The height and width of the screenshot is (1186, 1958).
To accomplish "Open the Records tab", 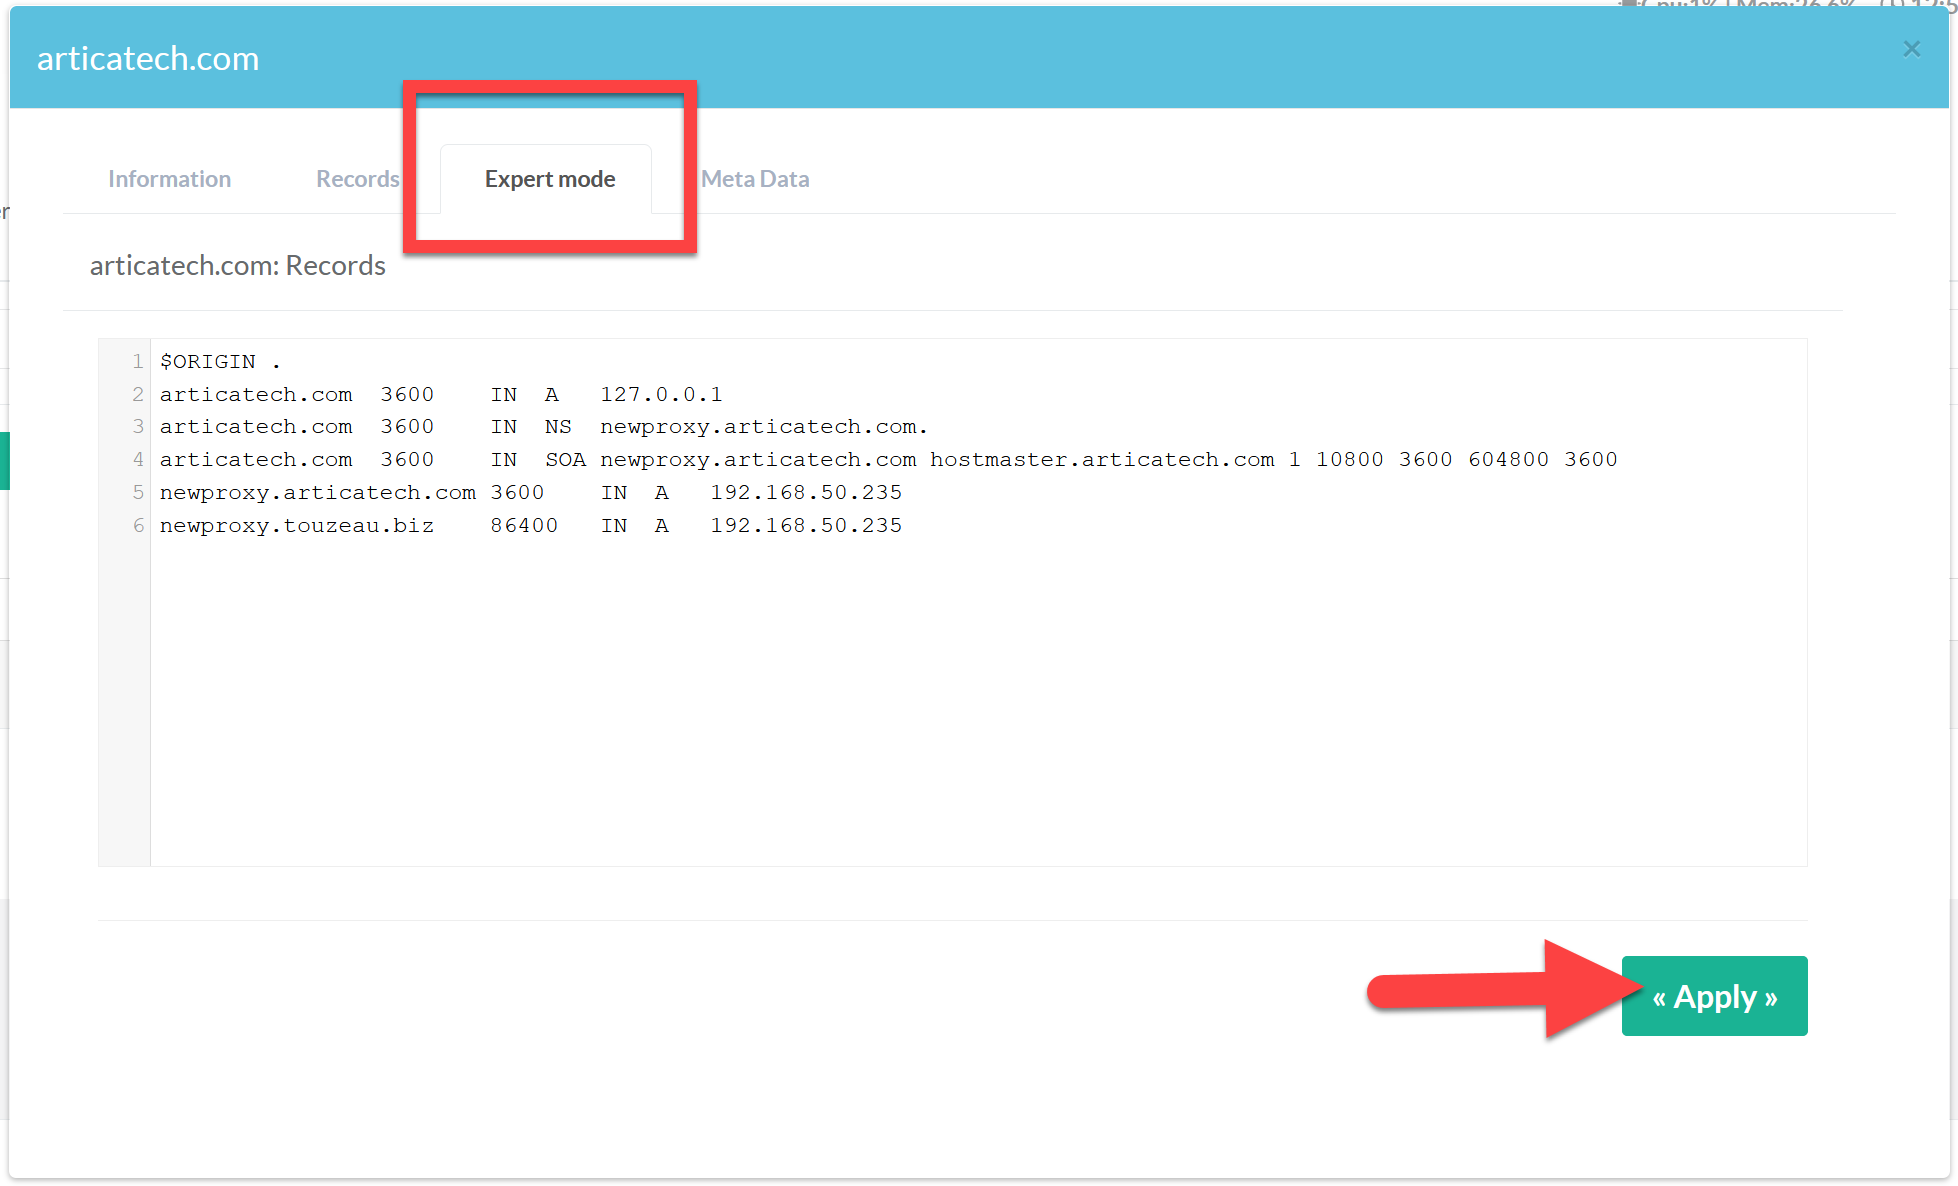I will 357,179.
